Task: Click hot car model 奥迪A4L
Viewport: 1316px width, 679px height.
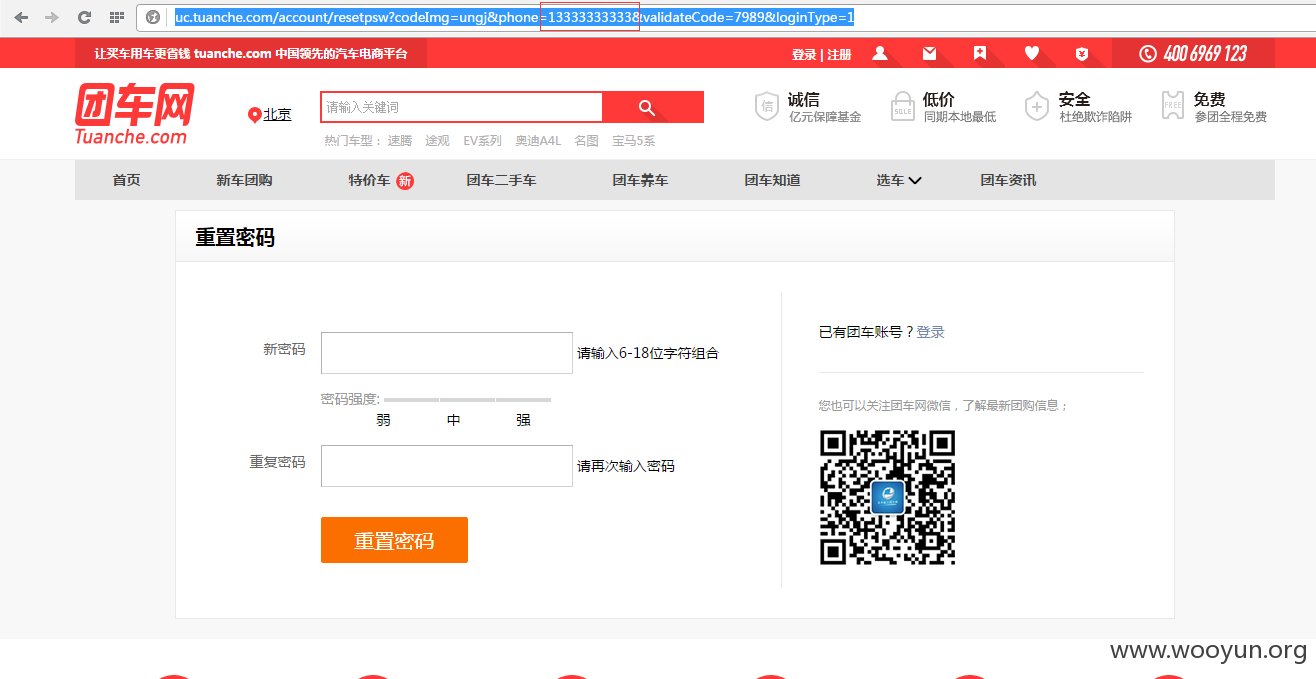Action: 538,141
